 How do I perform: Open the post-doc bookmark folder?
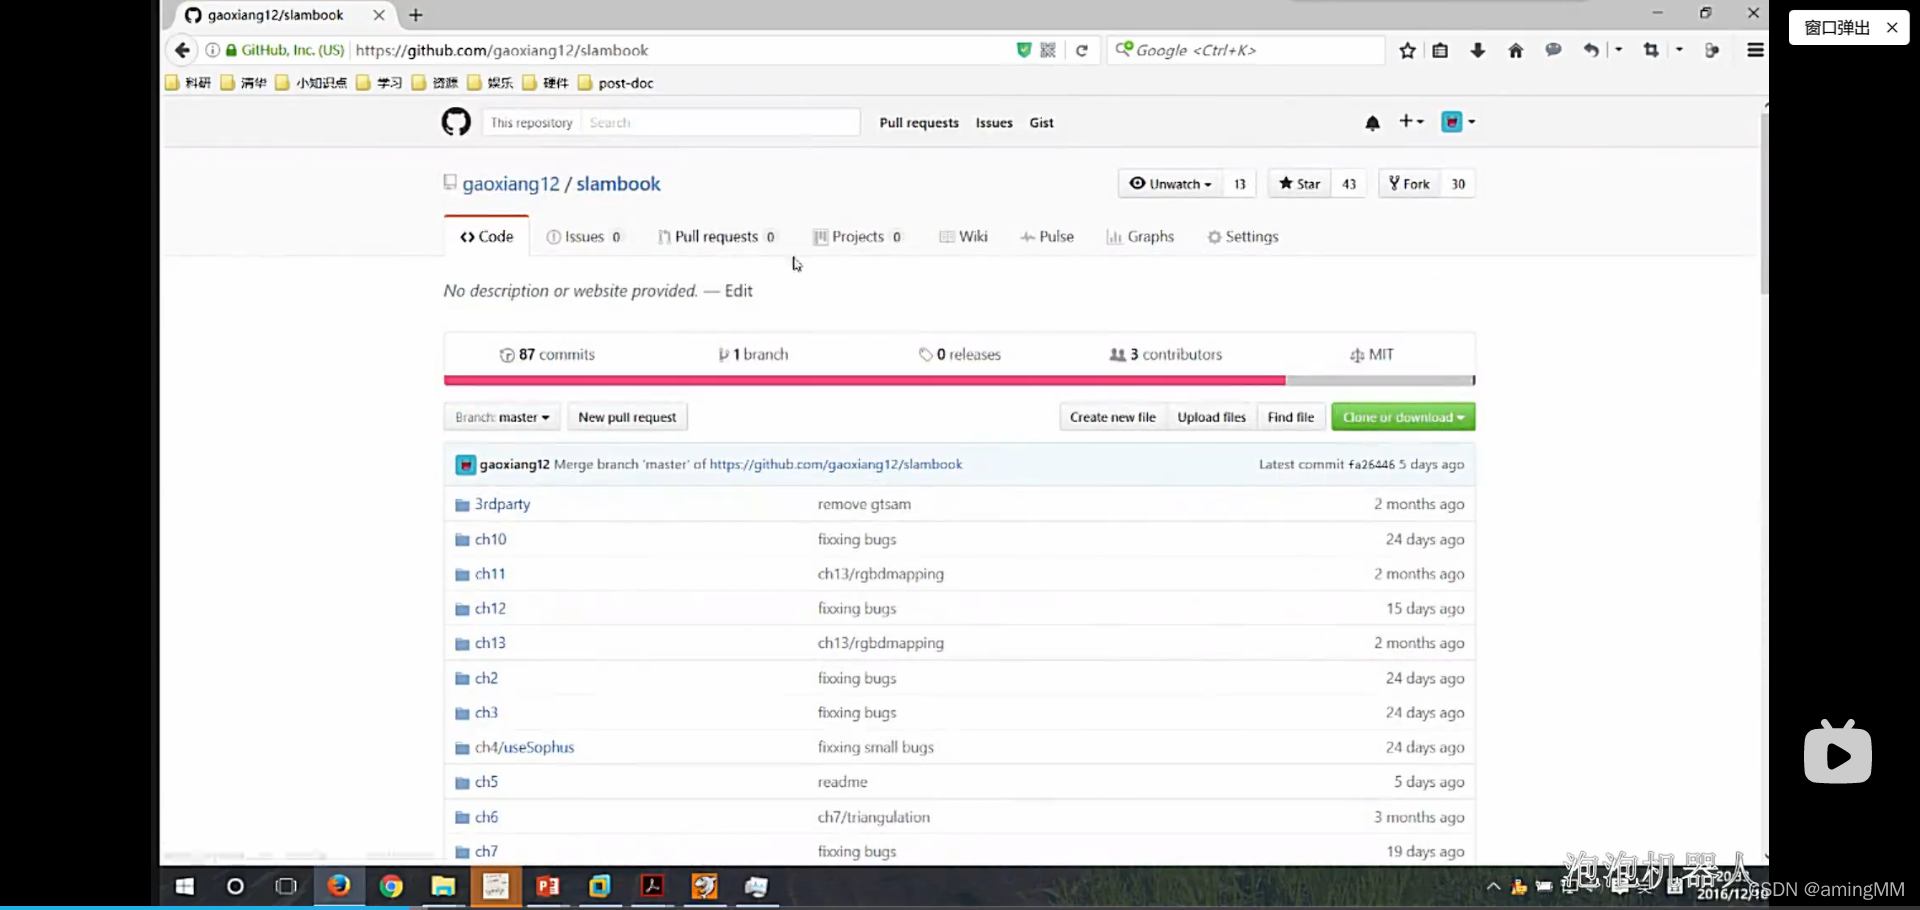[x=615, y=83]
